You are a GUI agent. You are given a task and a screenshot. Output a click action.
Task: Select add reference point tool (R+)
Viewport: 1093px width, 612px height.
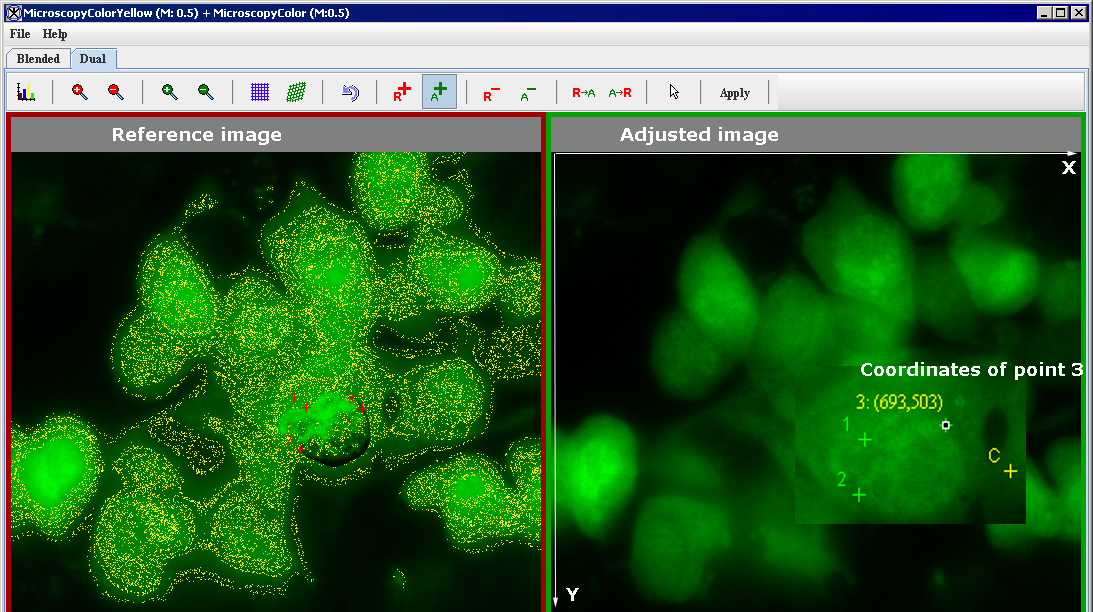tap(402, 92)
